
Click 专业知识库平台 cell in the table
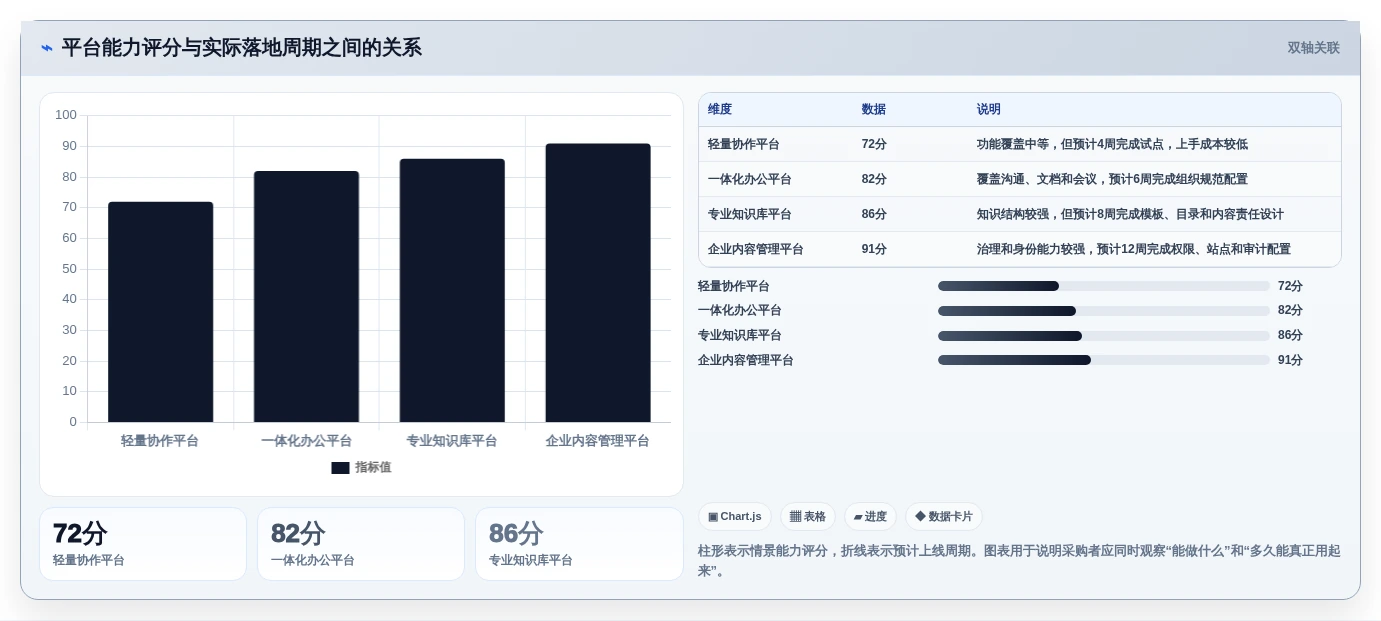(750, 214)
